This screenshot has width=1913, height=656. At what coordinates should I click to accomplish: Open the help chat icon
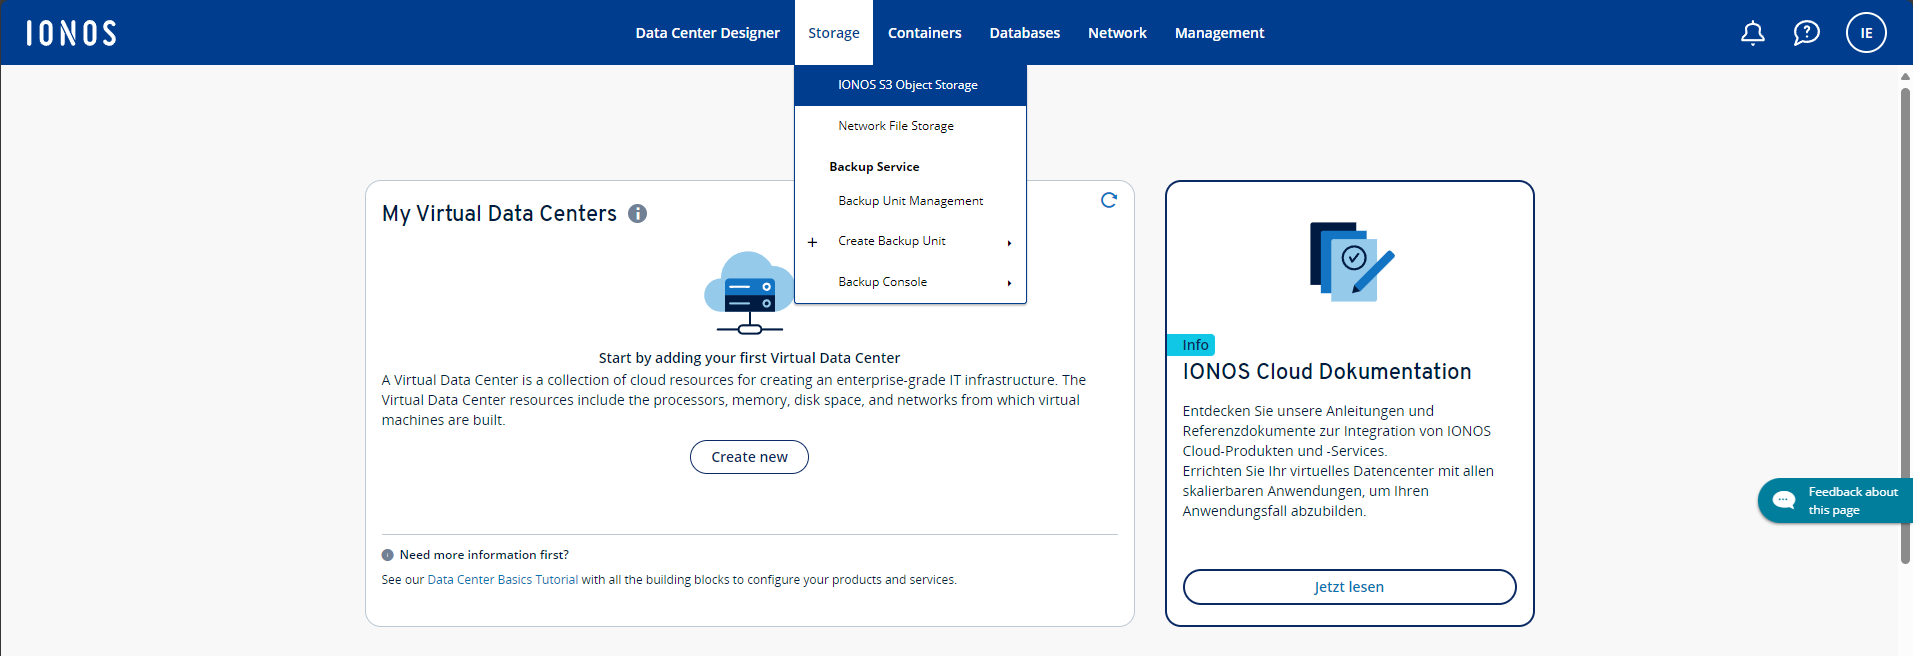pyautogui.click(x=1806, y=33)
